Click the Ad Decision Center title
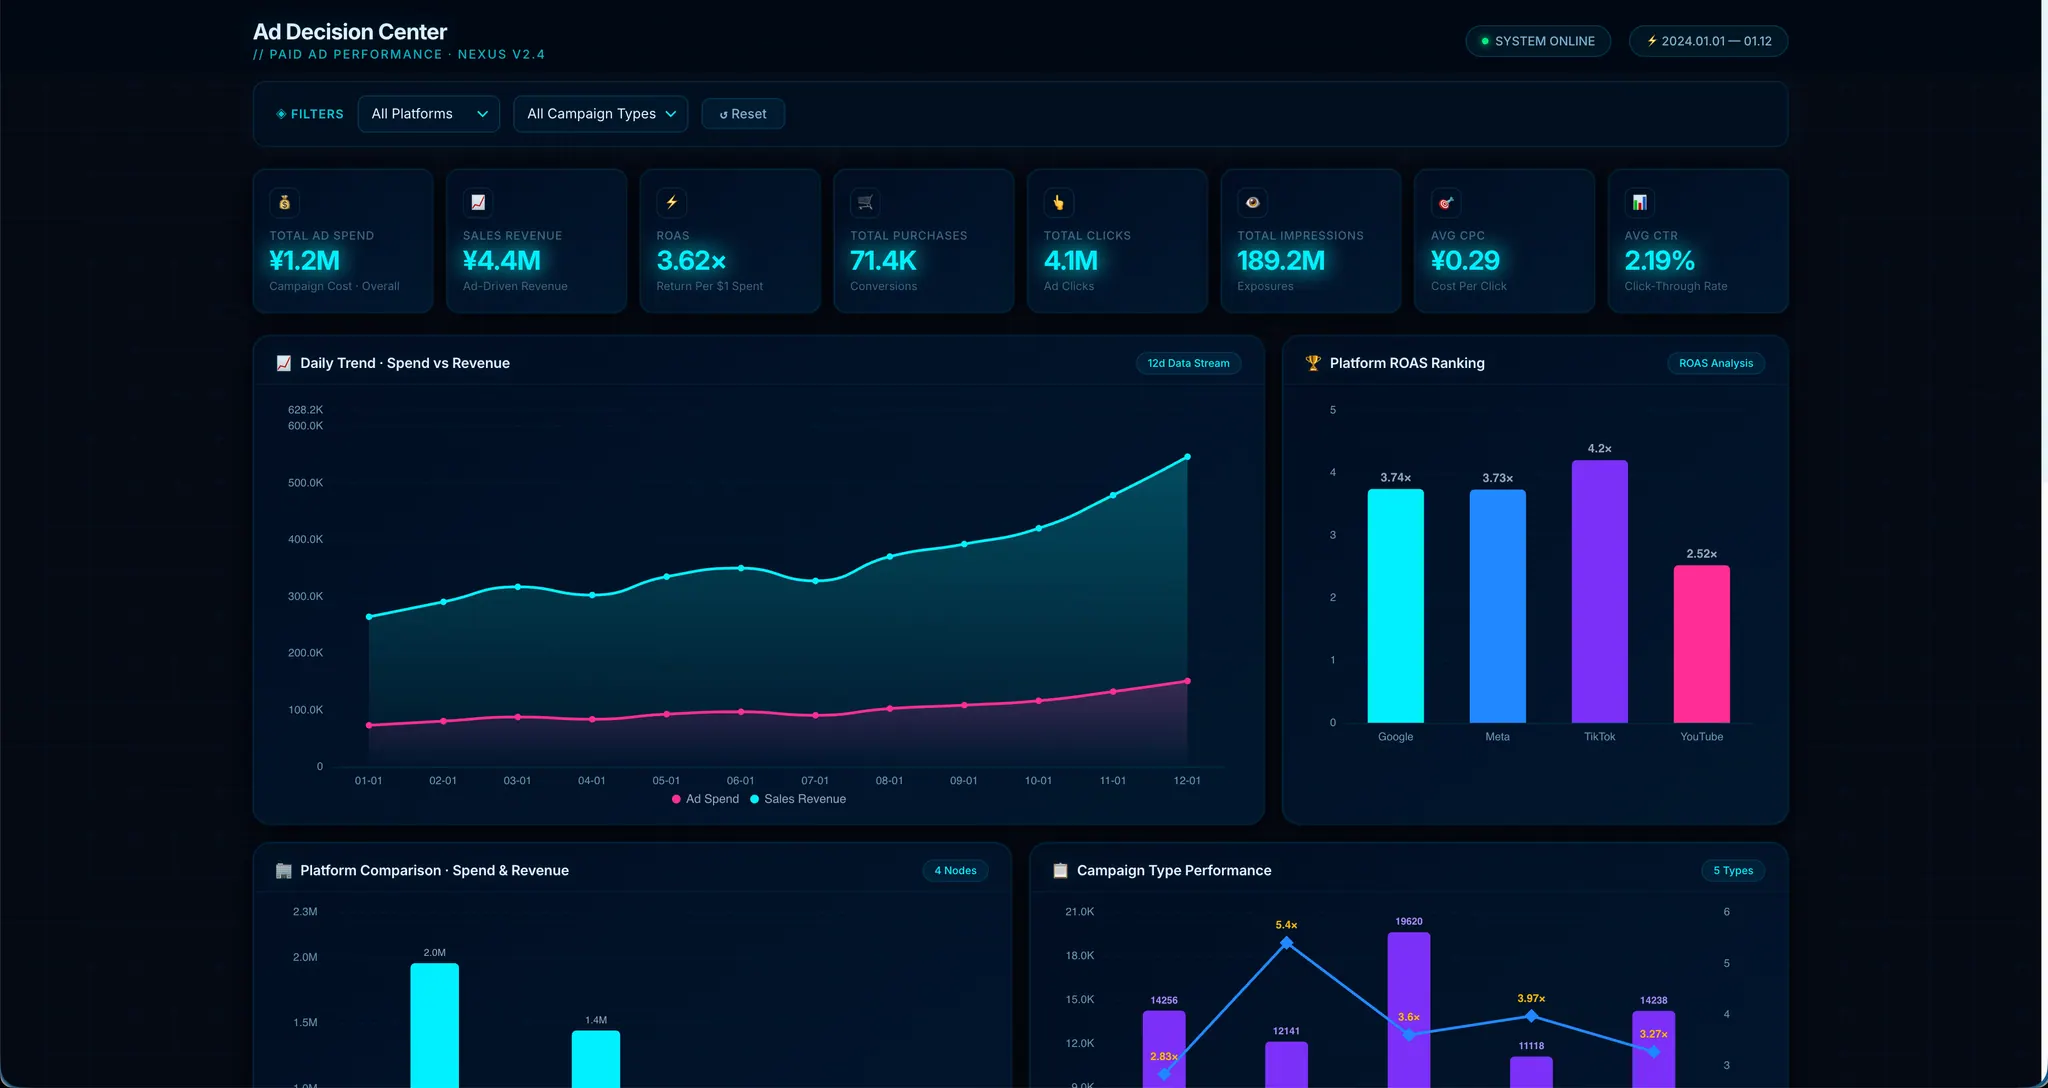This screenshot has height=1088, width=2048. pos(350,32)
